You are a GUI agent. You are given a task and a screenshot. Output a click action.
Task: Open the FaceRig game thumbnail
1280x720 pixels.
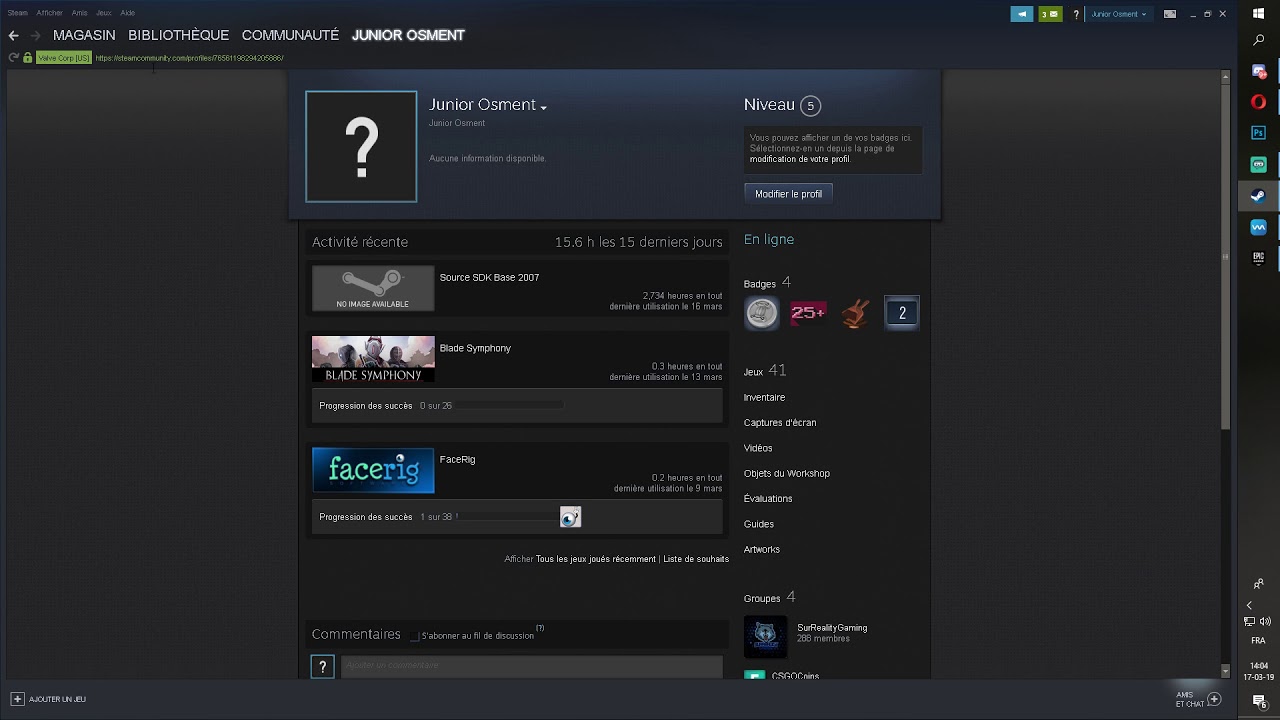tap(373, 470)
